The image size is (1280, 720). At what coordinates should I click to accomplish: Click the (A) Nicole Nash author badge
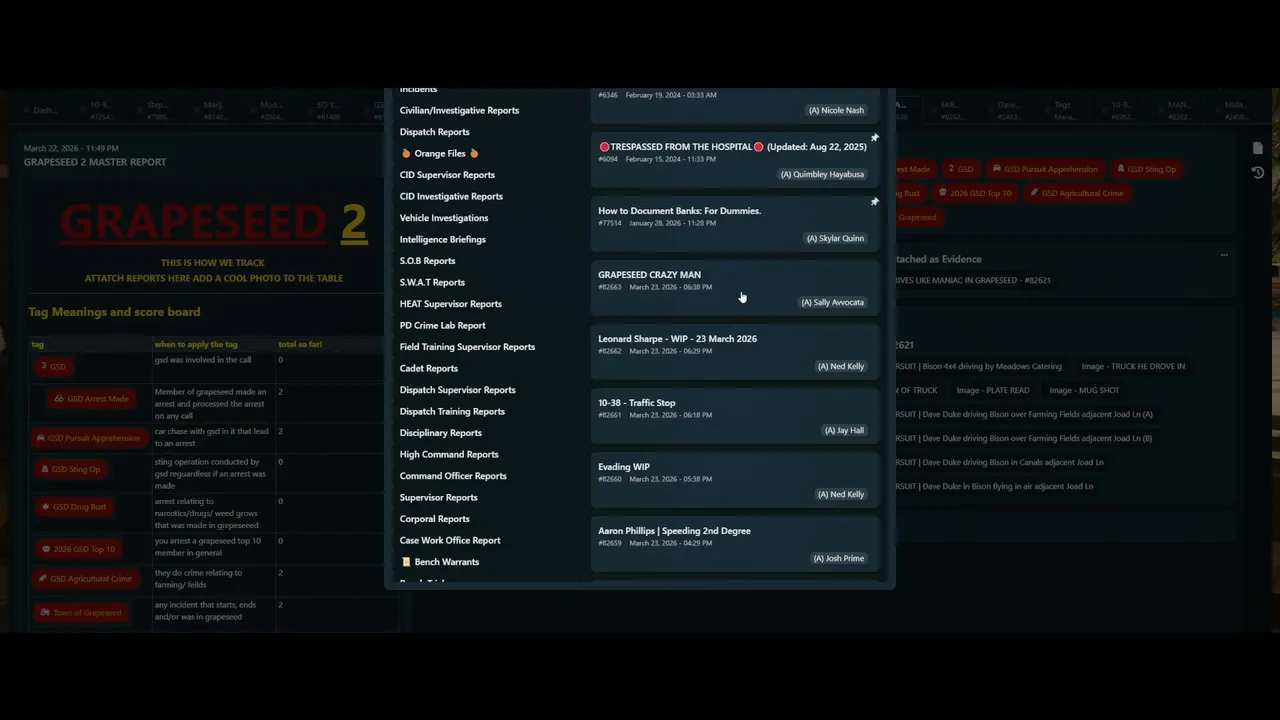pos(836,110)
